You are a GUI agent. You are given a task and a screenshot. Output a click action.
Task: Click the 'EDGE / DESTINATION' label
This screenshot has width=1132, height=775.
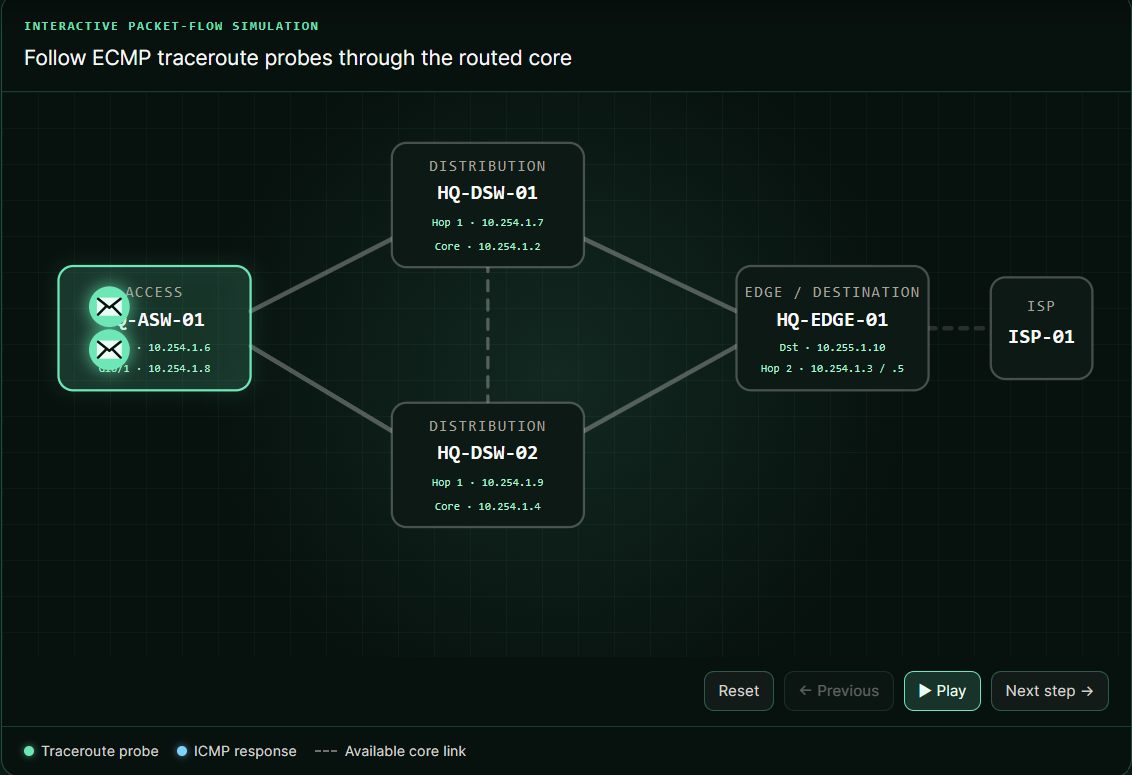(832, 292)
